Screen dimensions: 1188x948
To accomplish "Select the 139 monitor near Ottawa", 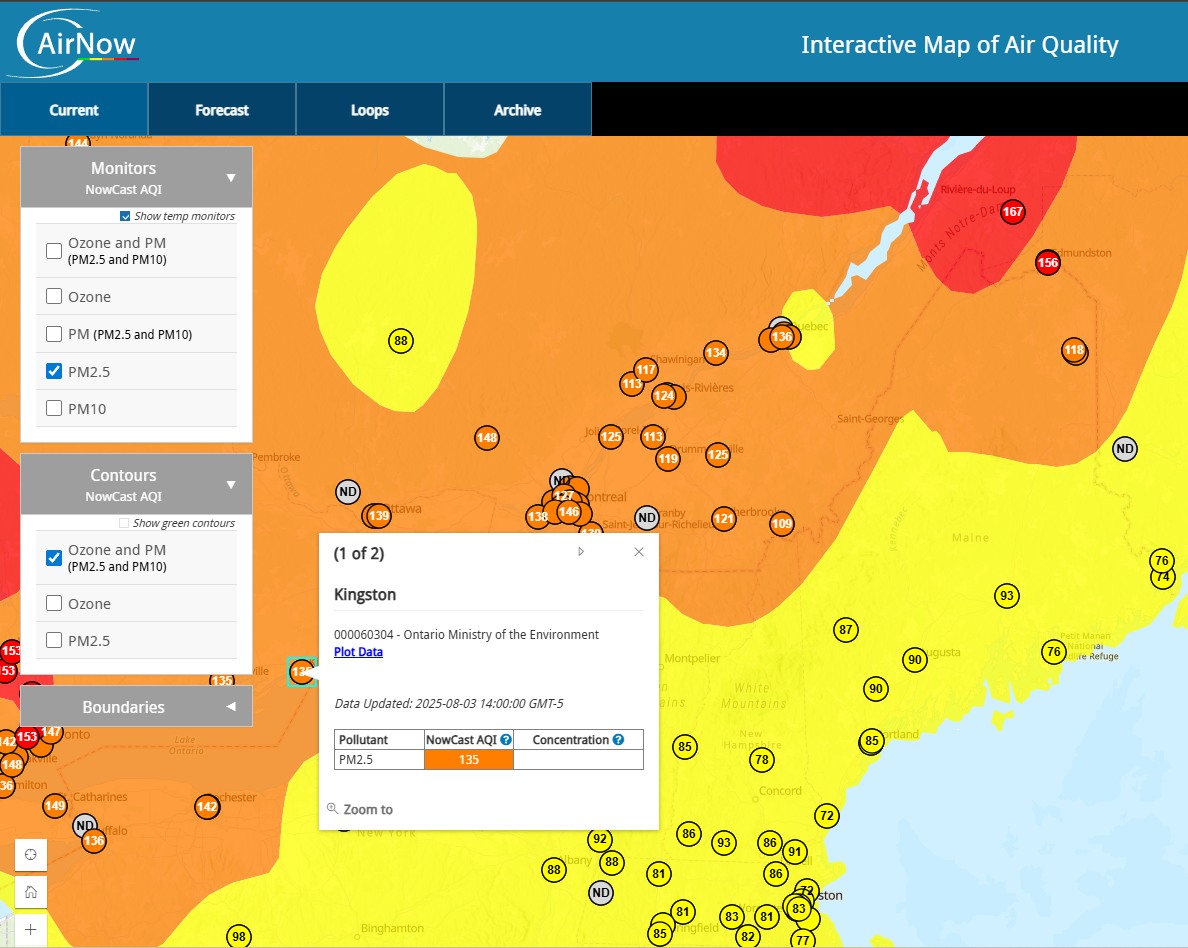I will 378,516.
